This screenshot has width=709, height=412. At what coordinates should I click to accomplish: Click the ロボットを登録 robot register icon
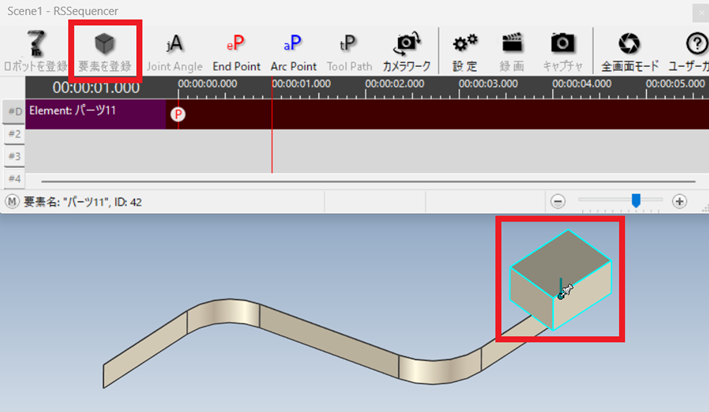tap(35, 51)
